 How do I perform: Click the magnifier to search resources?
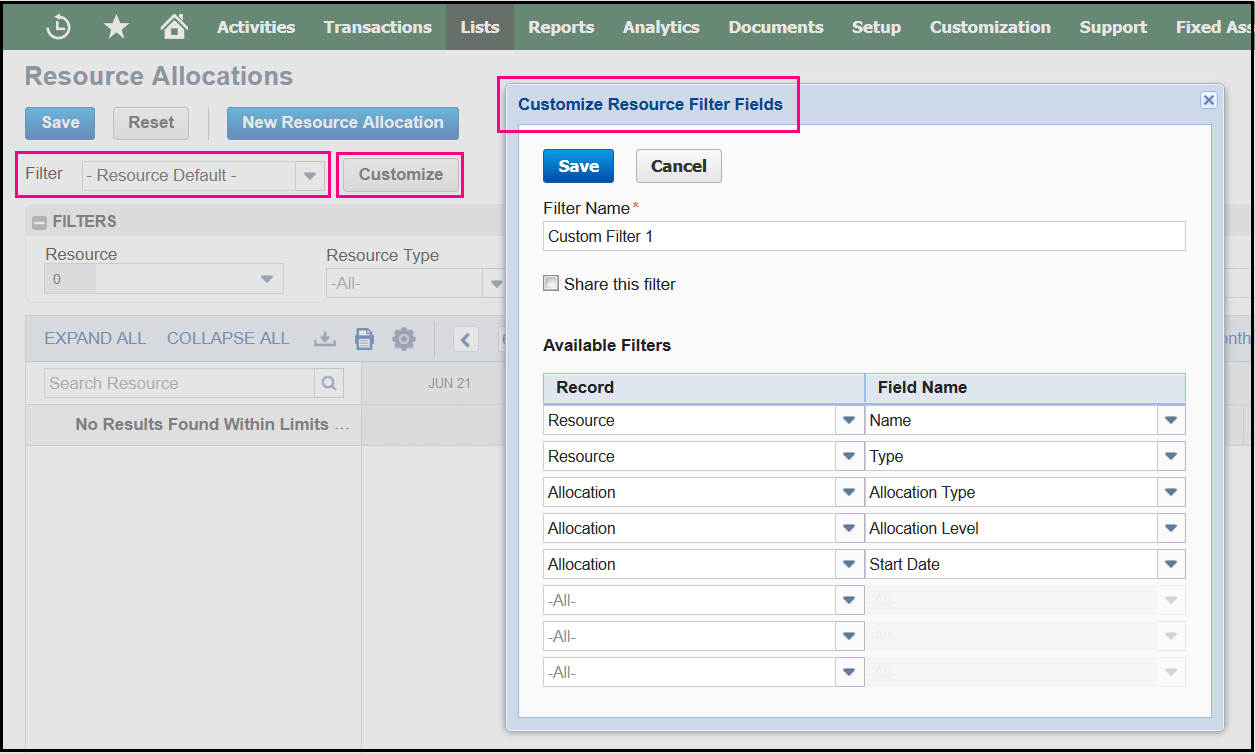331,382
